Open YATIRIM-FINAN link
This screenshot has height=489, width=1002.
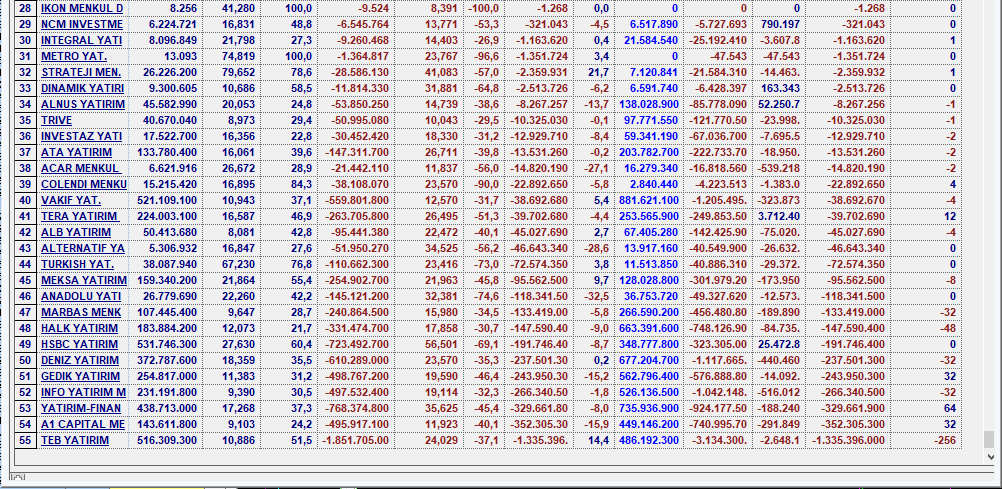[81, 408]
